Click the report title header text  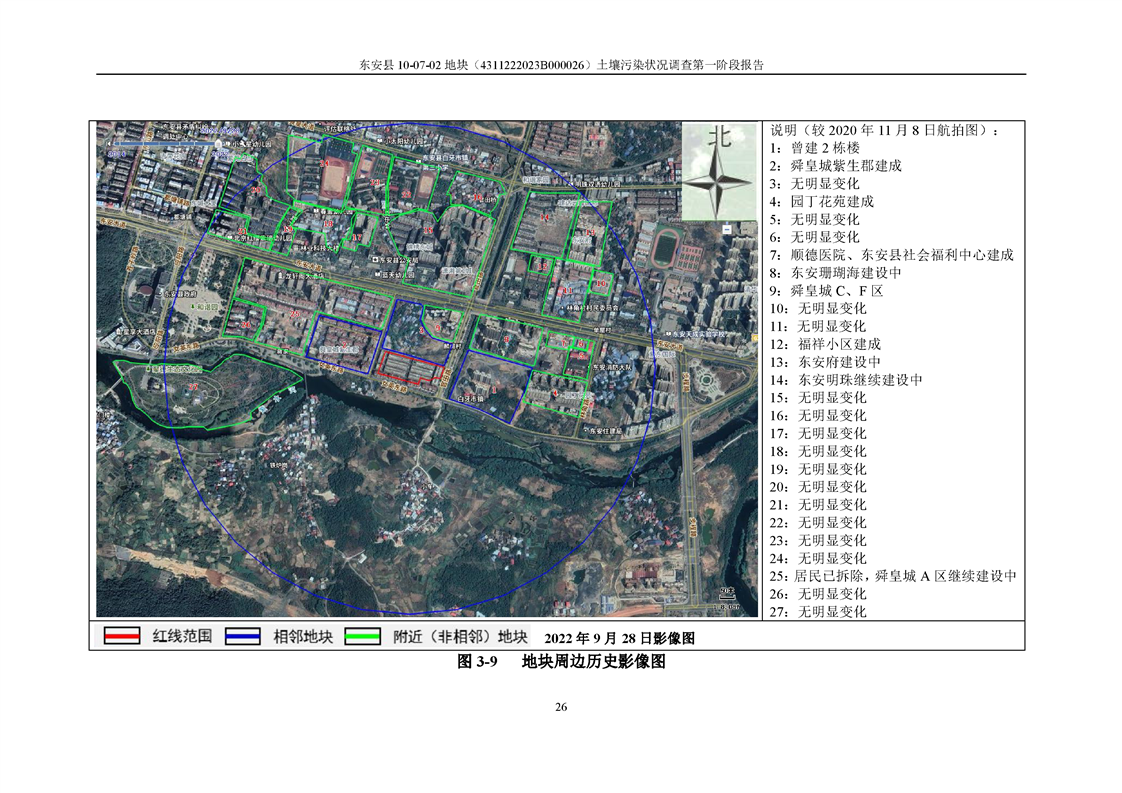560,65
